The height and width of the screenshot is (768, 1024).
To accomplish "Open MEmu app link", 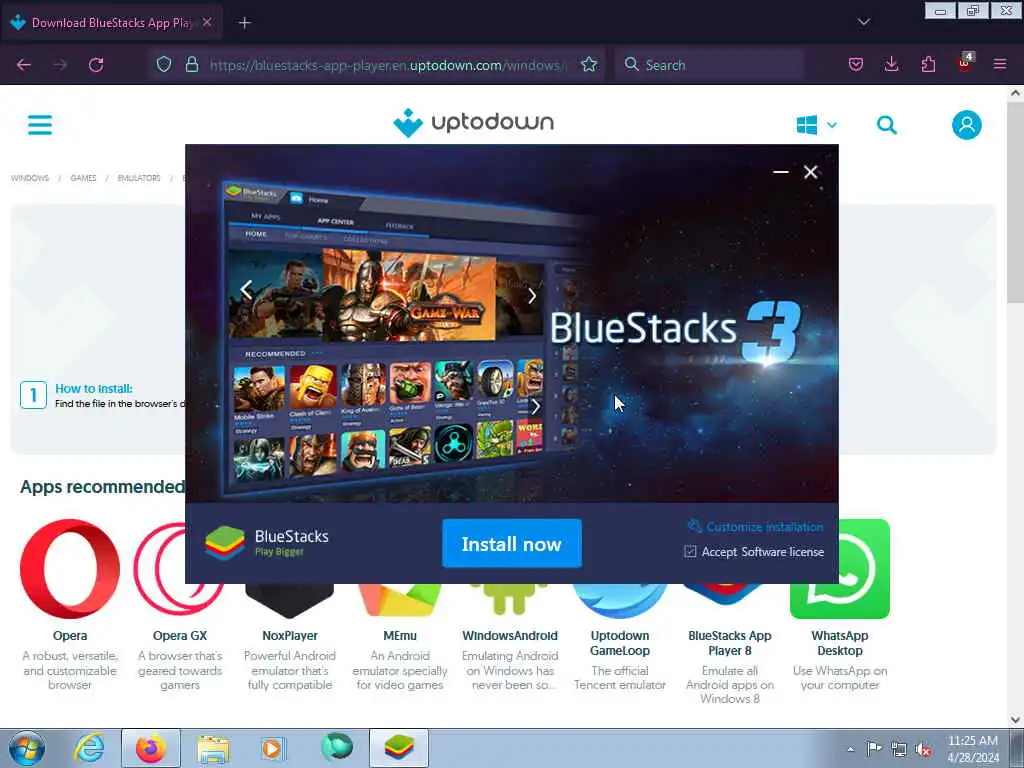I will pos(400,635).
